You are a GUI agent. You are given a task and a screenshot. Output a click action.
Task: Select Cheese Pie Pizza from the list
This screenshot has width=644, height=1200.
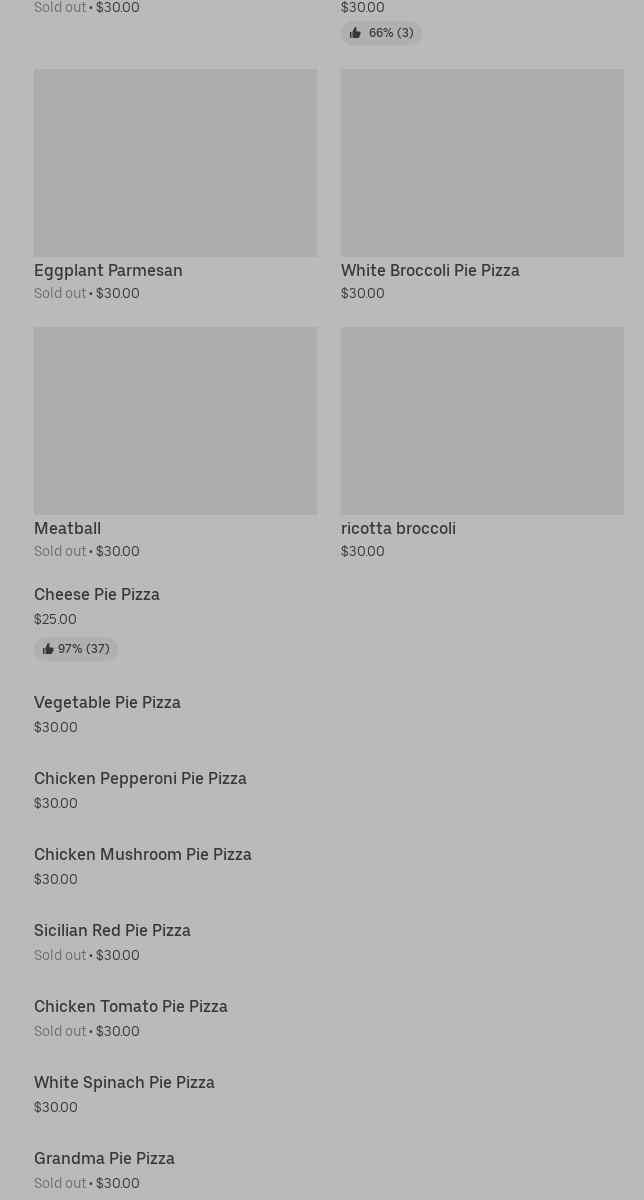pos(97,594)
